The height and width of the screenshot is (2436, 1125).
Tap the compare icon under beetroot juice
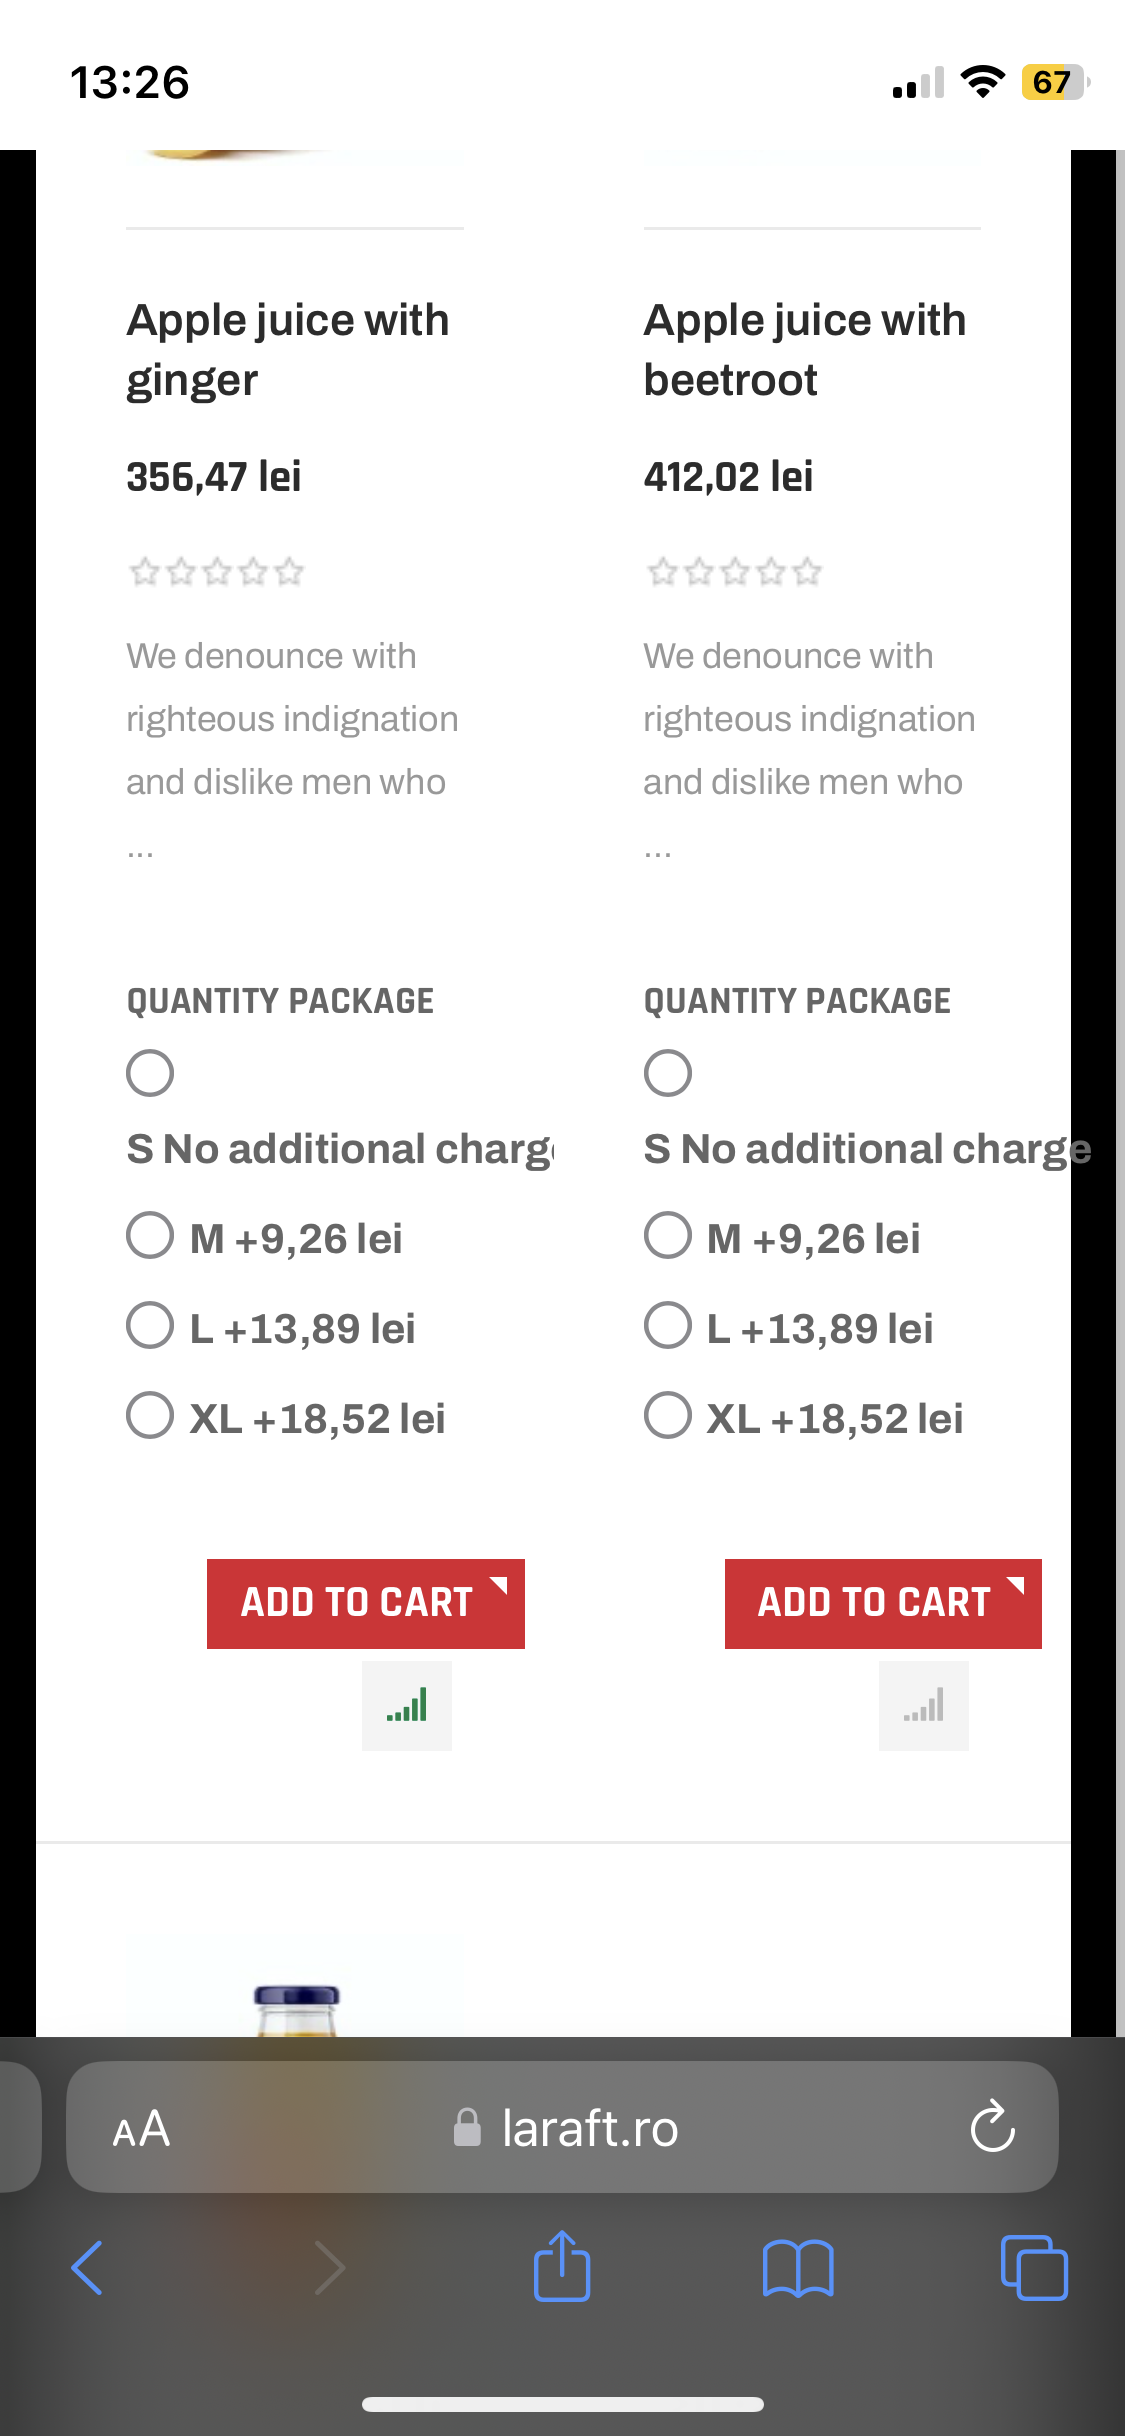tap(923, 1705)
